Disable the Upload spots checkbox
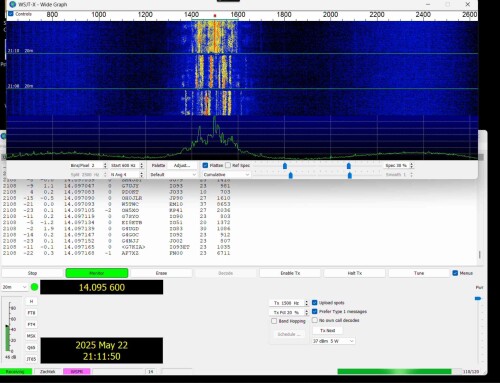Screen dimensions: 500x383 314,303
